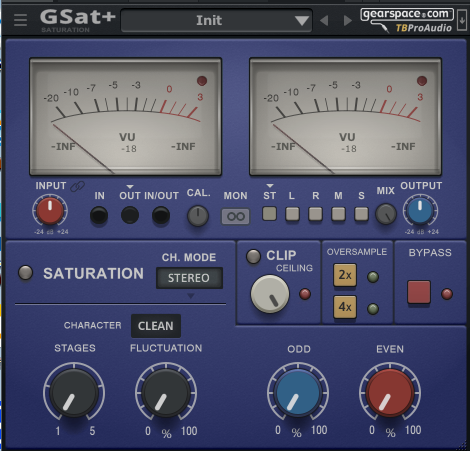Click the CAL. calibration knob
This screenshot has height=451, width=470.
[x=198, y=216]
